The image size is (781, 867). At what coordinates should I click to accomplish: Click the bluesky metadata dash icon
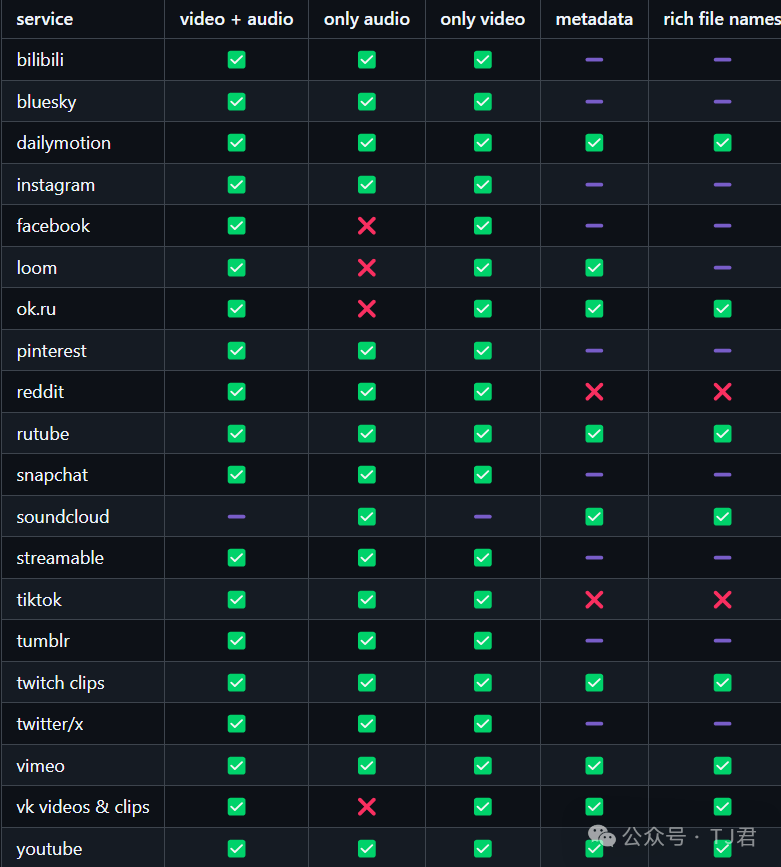click(x=594, y=102)
